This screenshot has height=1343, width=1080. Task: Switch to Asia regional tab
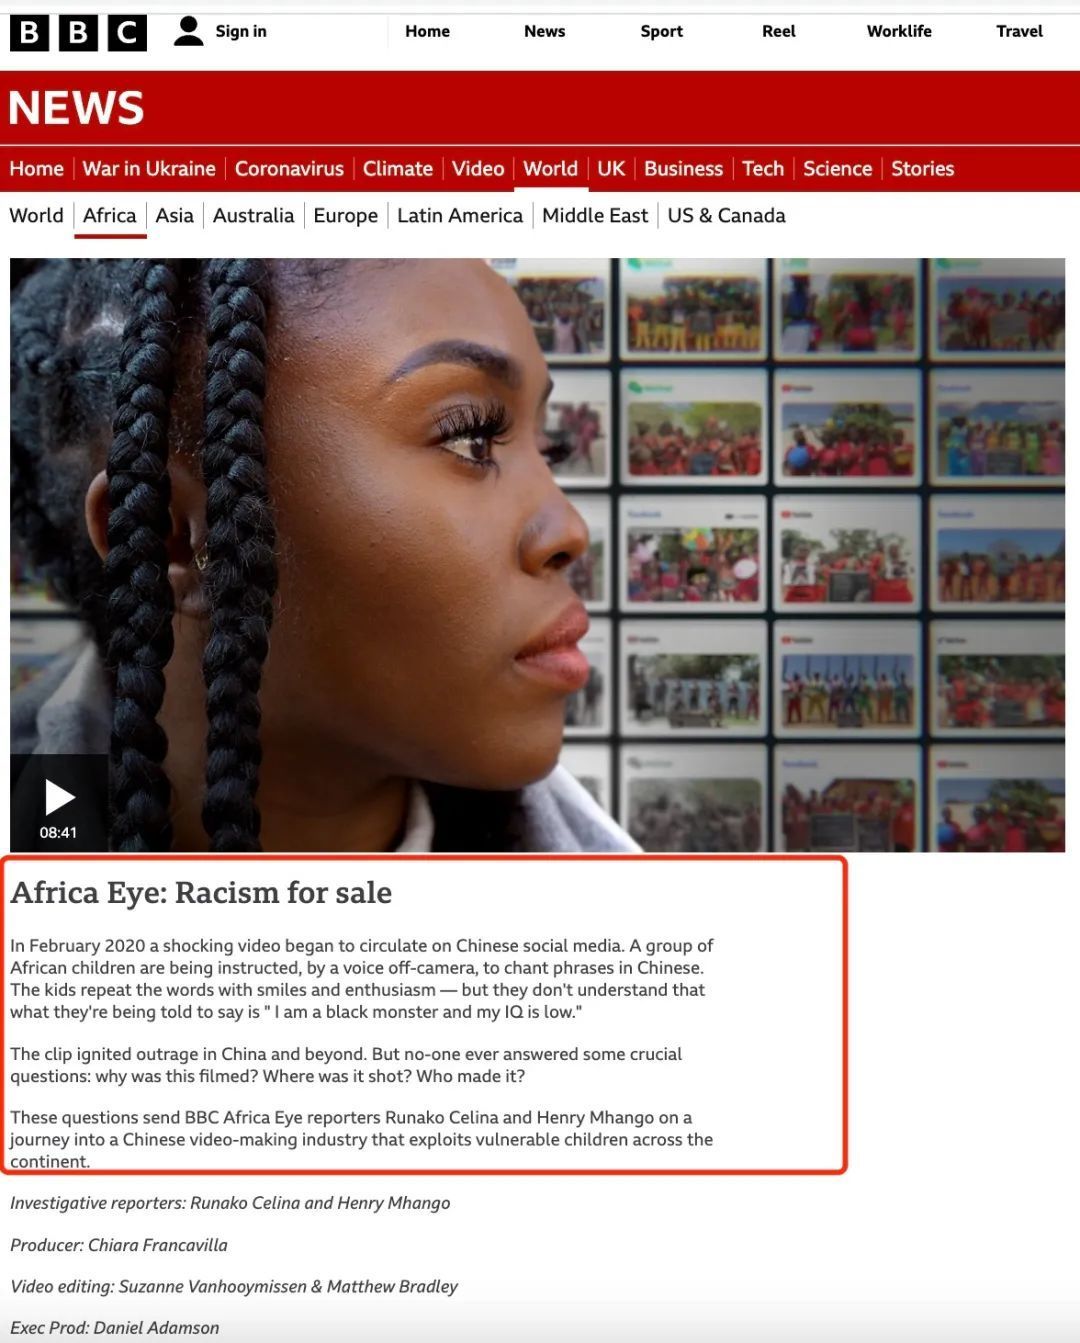click(x=174, y=215)
